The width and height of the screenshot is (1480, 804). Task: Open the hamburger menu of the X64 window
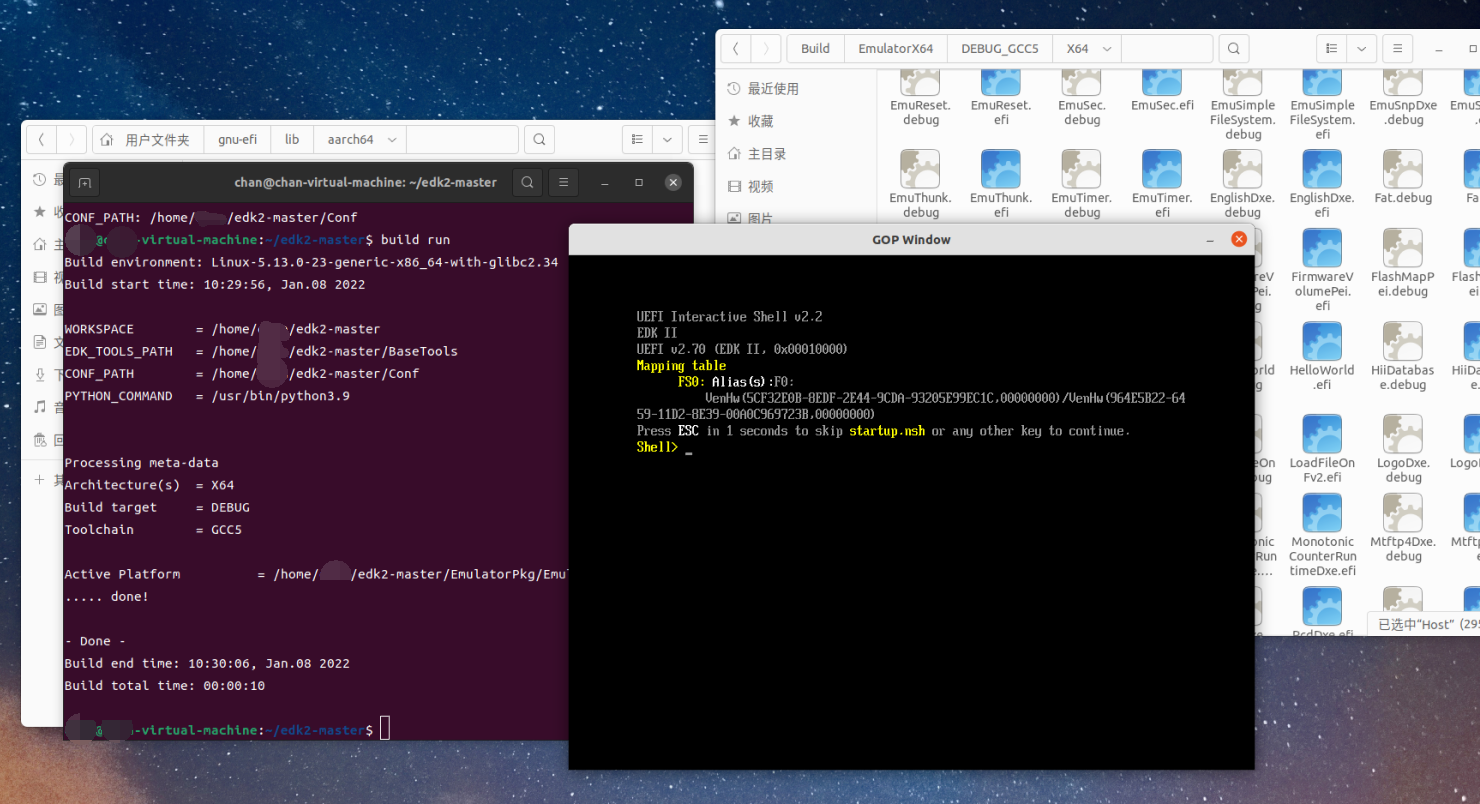pos(1397,48)
